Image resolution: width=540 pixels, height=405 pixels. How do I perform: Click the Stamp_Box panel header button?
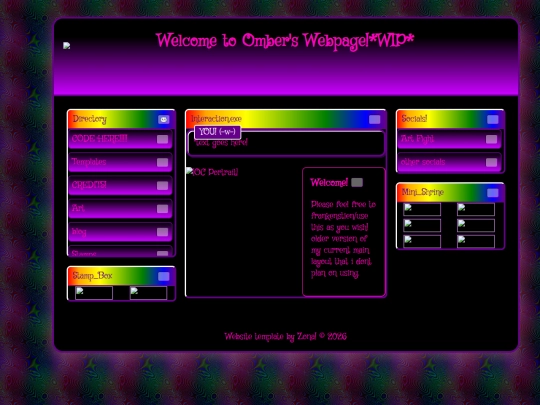pos(164,276)
